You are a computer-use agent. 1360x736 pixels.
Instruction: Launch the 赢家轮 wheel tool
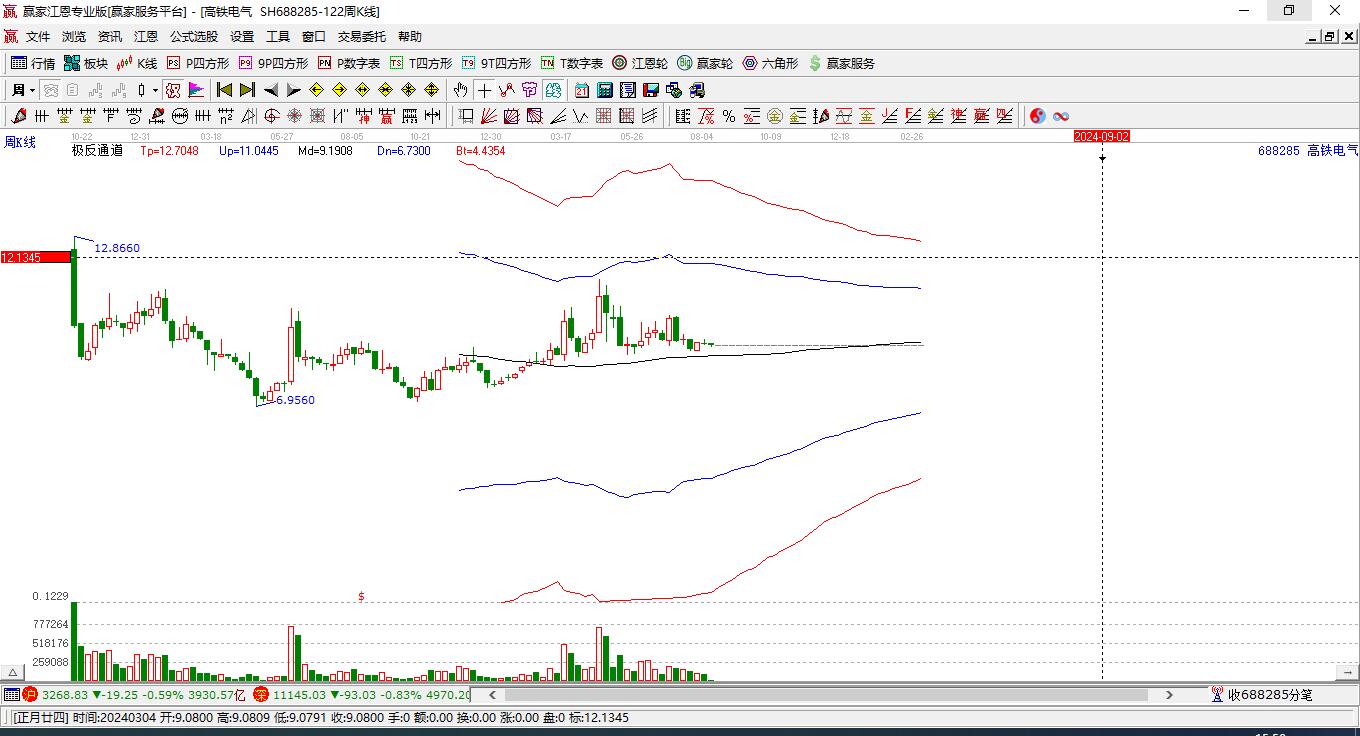click(x=705, y=63)
